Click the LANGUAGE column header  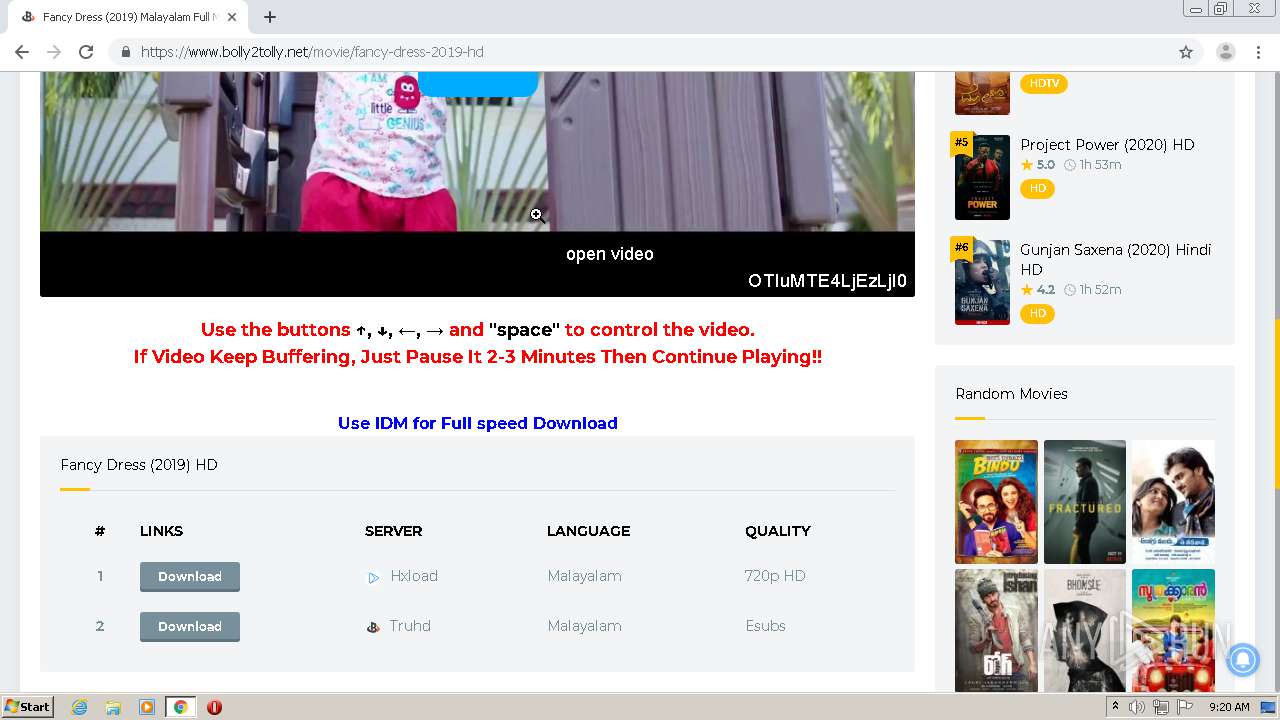[x=588, y=531]
